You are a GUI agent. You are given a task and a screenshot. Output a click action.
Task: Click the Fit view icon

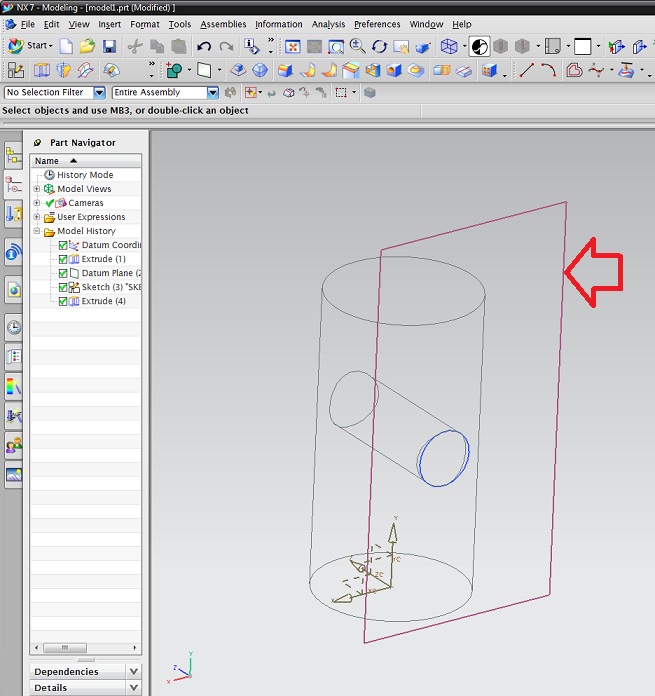[293, 46]
